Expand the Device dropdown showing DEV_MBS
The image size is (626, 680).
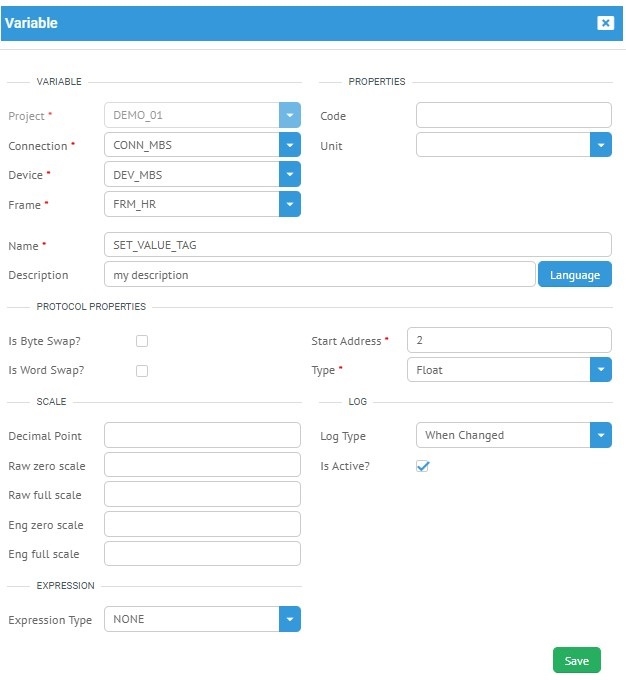[290, 175]
